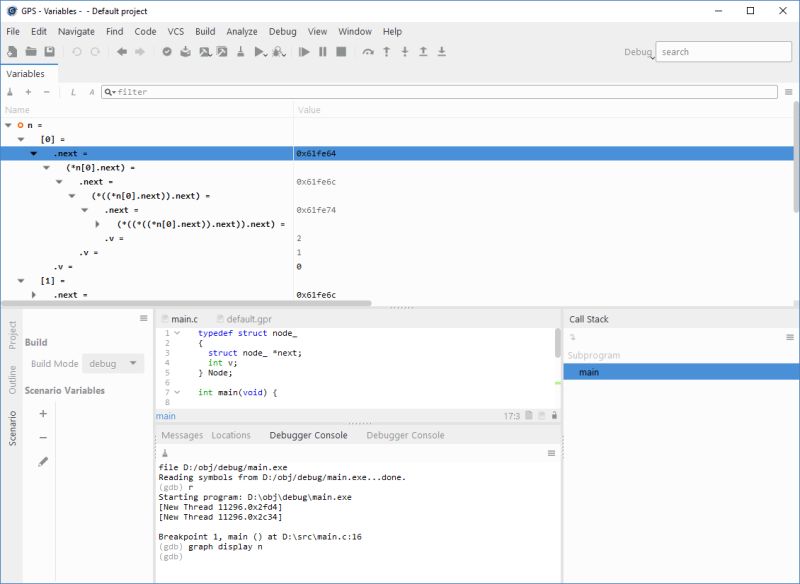Toggle arguments display with the A icon
Viewport: 800px width, 584px height.
(x=92, y=91)
